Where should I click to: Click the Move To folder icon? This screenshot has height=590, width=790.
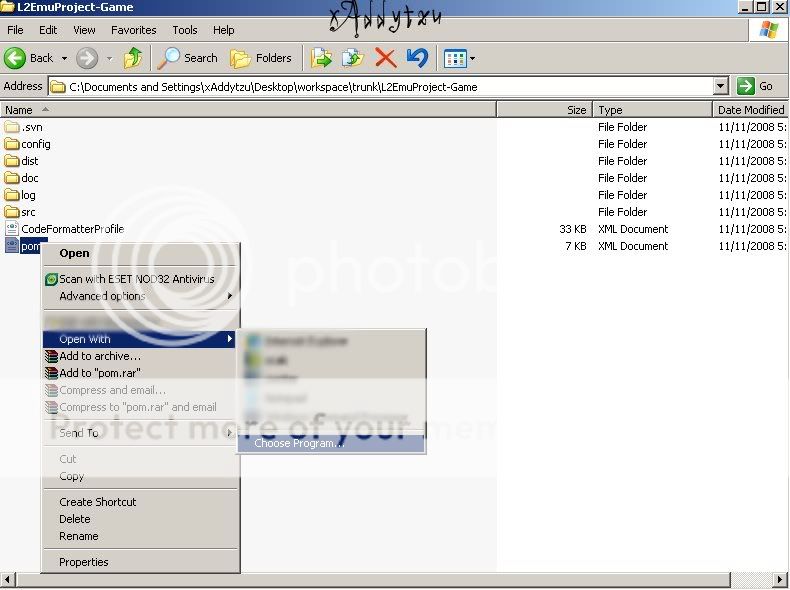coord(321,58)
